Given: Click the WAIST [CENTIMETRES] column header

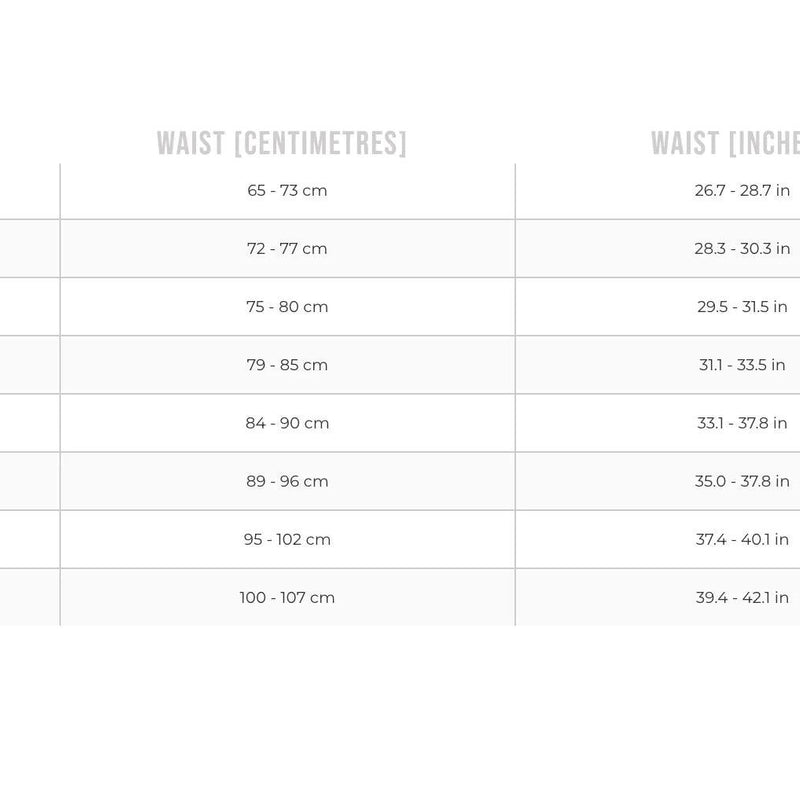Looking at the screenshot, I should [x=282, y=143].
